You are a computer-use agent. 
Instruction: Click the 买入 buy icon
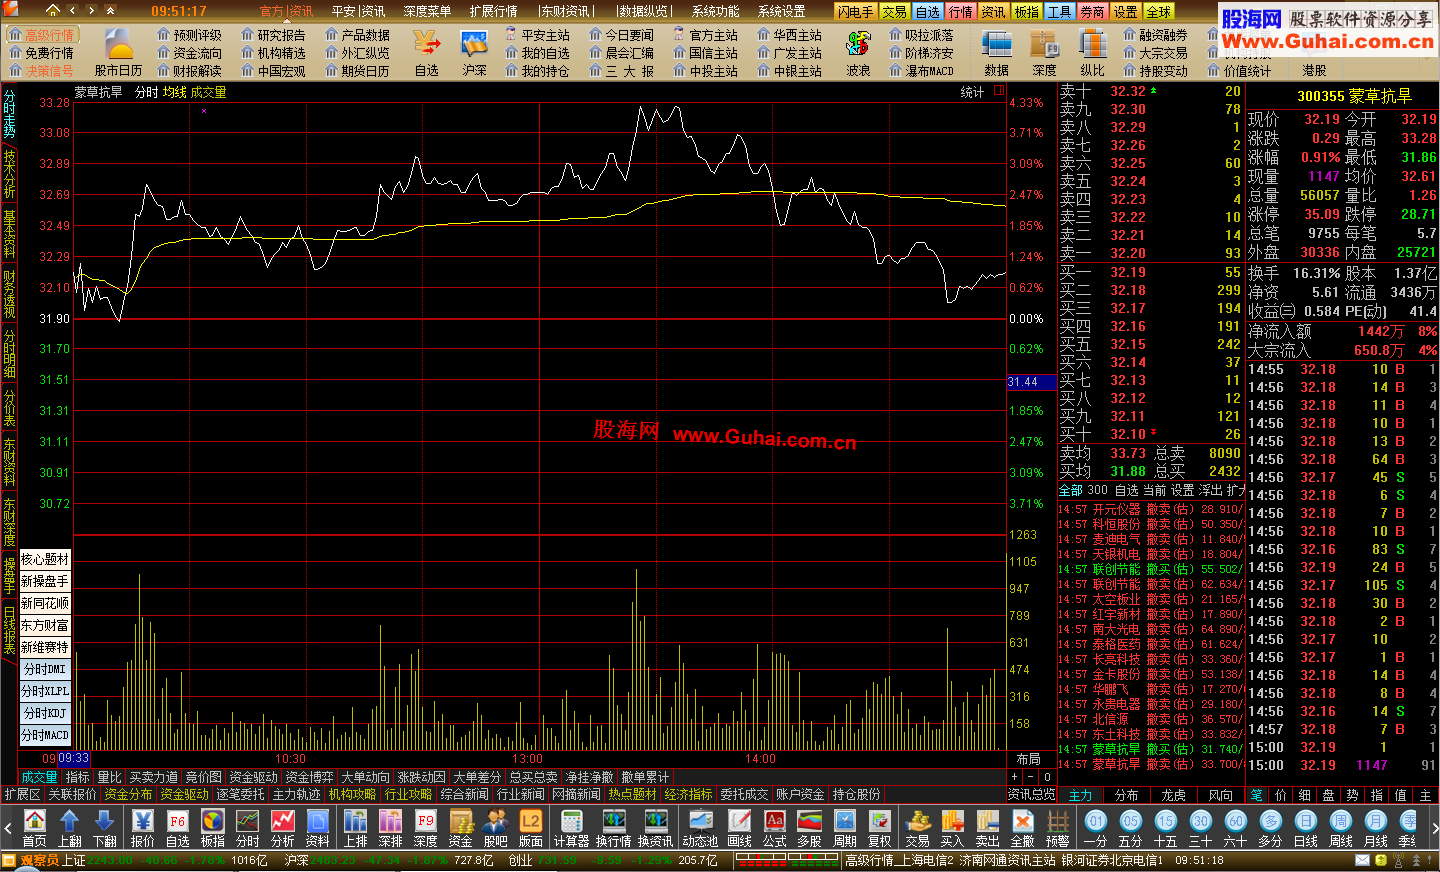(953, 828)
